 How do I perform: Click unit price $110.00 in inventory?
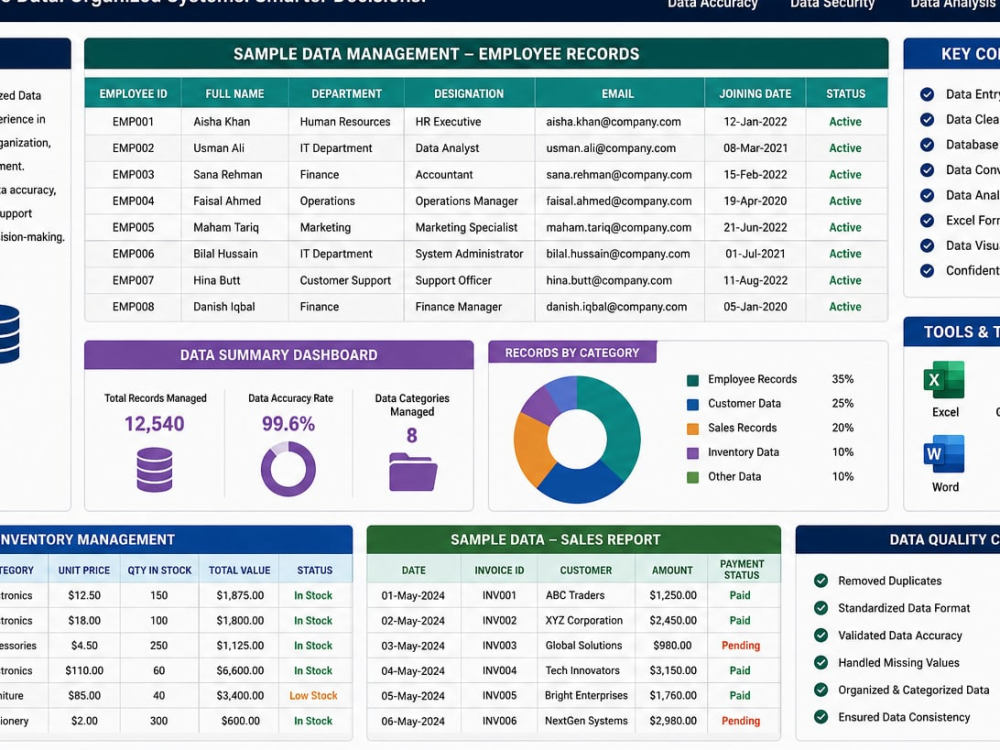click(x=84, y=670)
